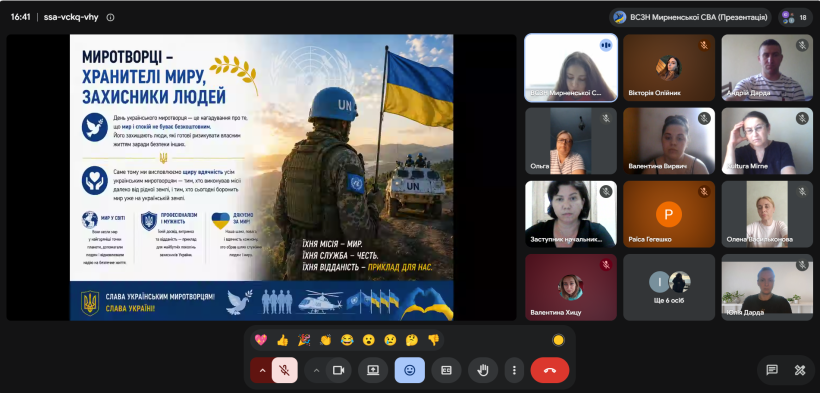Select Валентина Хицу participant tile
Viewport: 820px width, 393px height.
pos(571,287)
